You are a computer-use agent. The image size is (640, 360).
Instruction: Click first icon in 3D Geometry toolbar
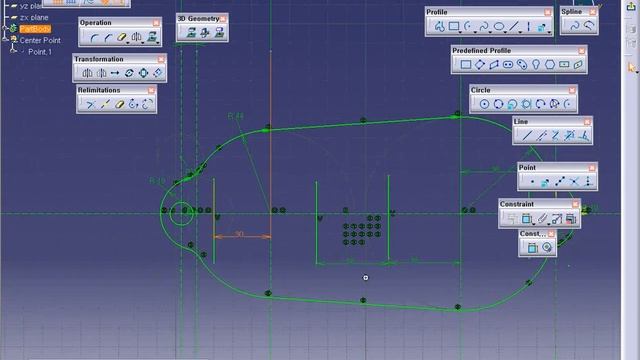point(191,33)
